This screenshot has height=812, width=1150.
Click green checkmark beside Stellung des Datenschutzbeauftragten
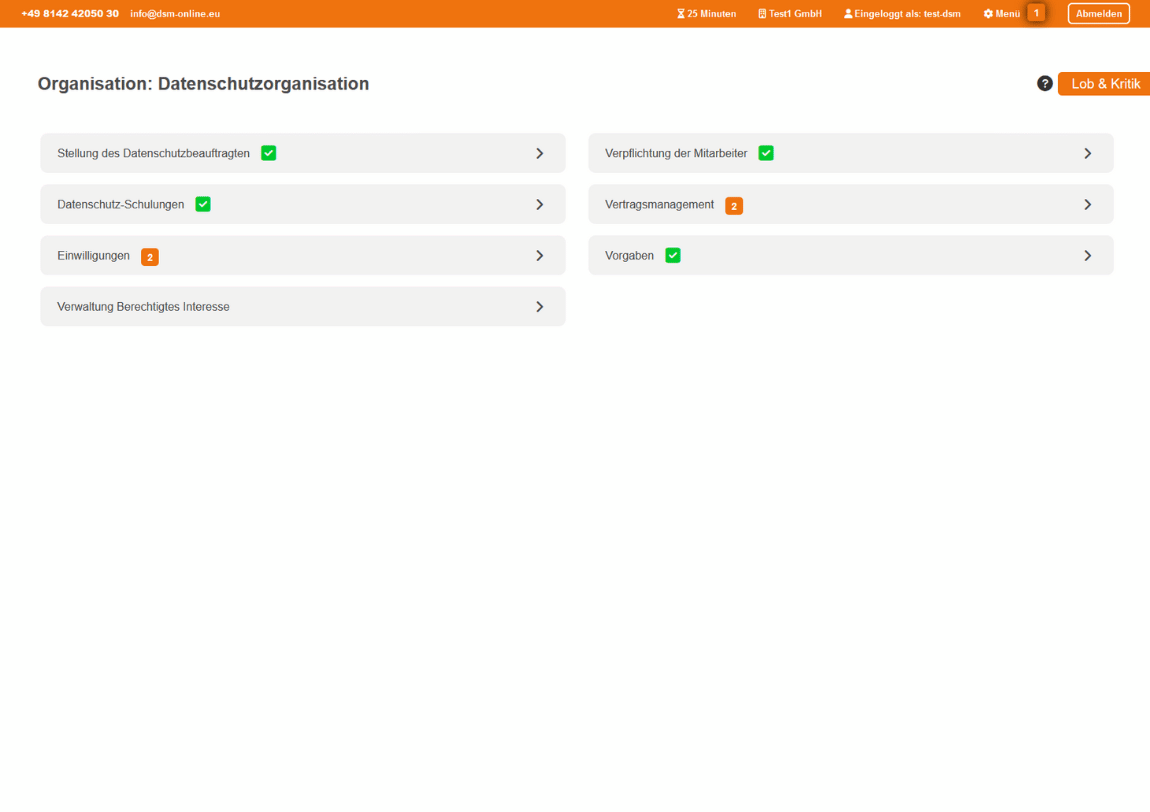click(269, 153)
